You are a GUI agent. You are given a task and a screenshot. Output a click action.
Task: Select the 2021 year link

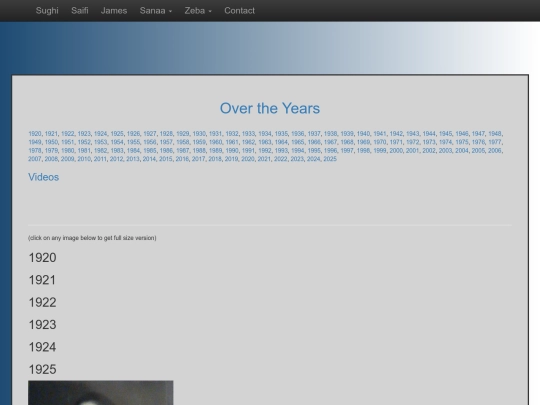(x=264, y=159)
